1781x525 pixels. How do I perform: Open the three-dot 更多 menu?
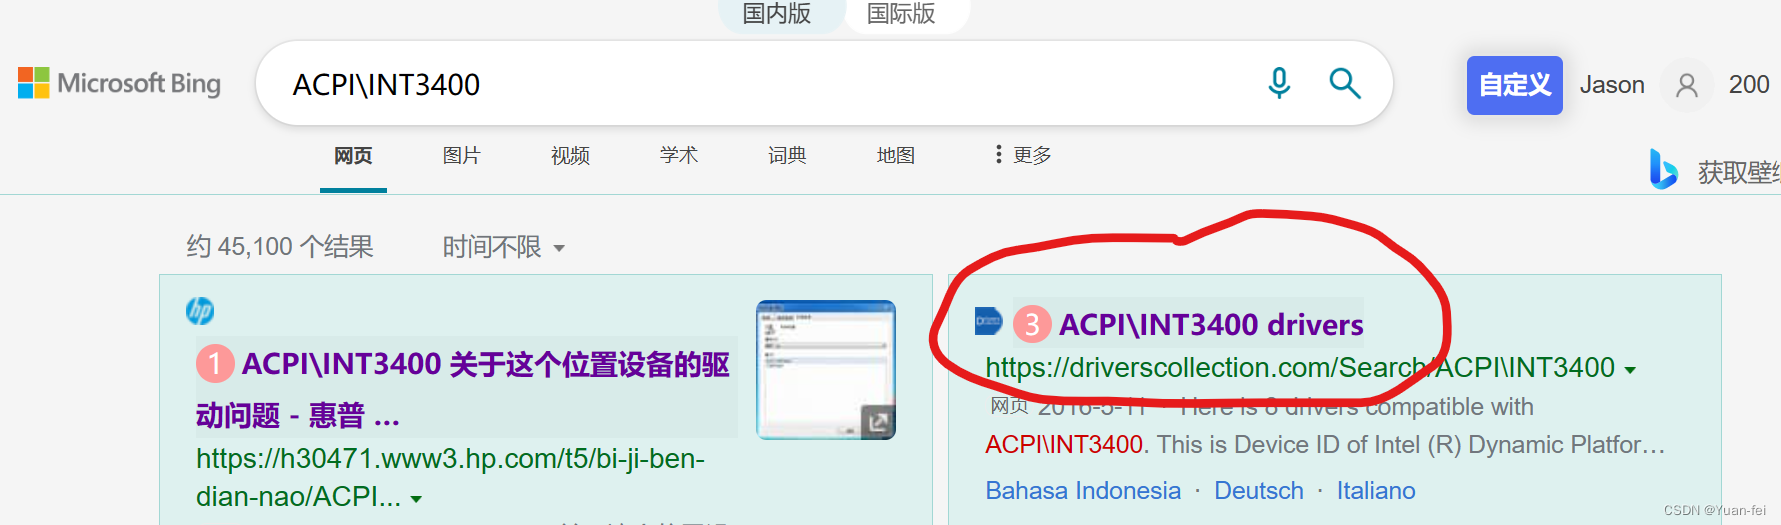[x=1023, y=155]
